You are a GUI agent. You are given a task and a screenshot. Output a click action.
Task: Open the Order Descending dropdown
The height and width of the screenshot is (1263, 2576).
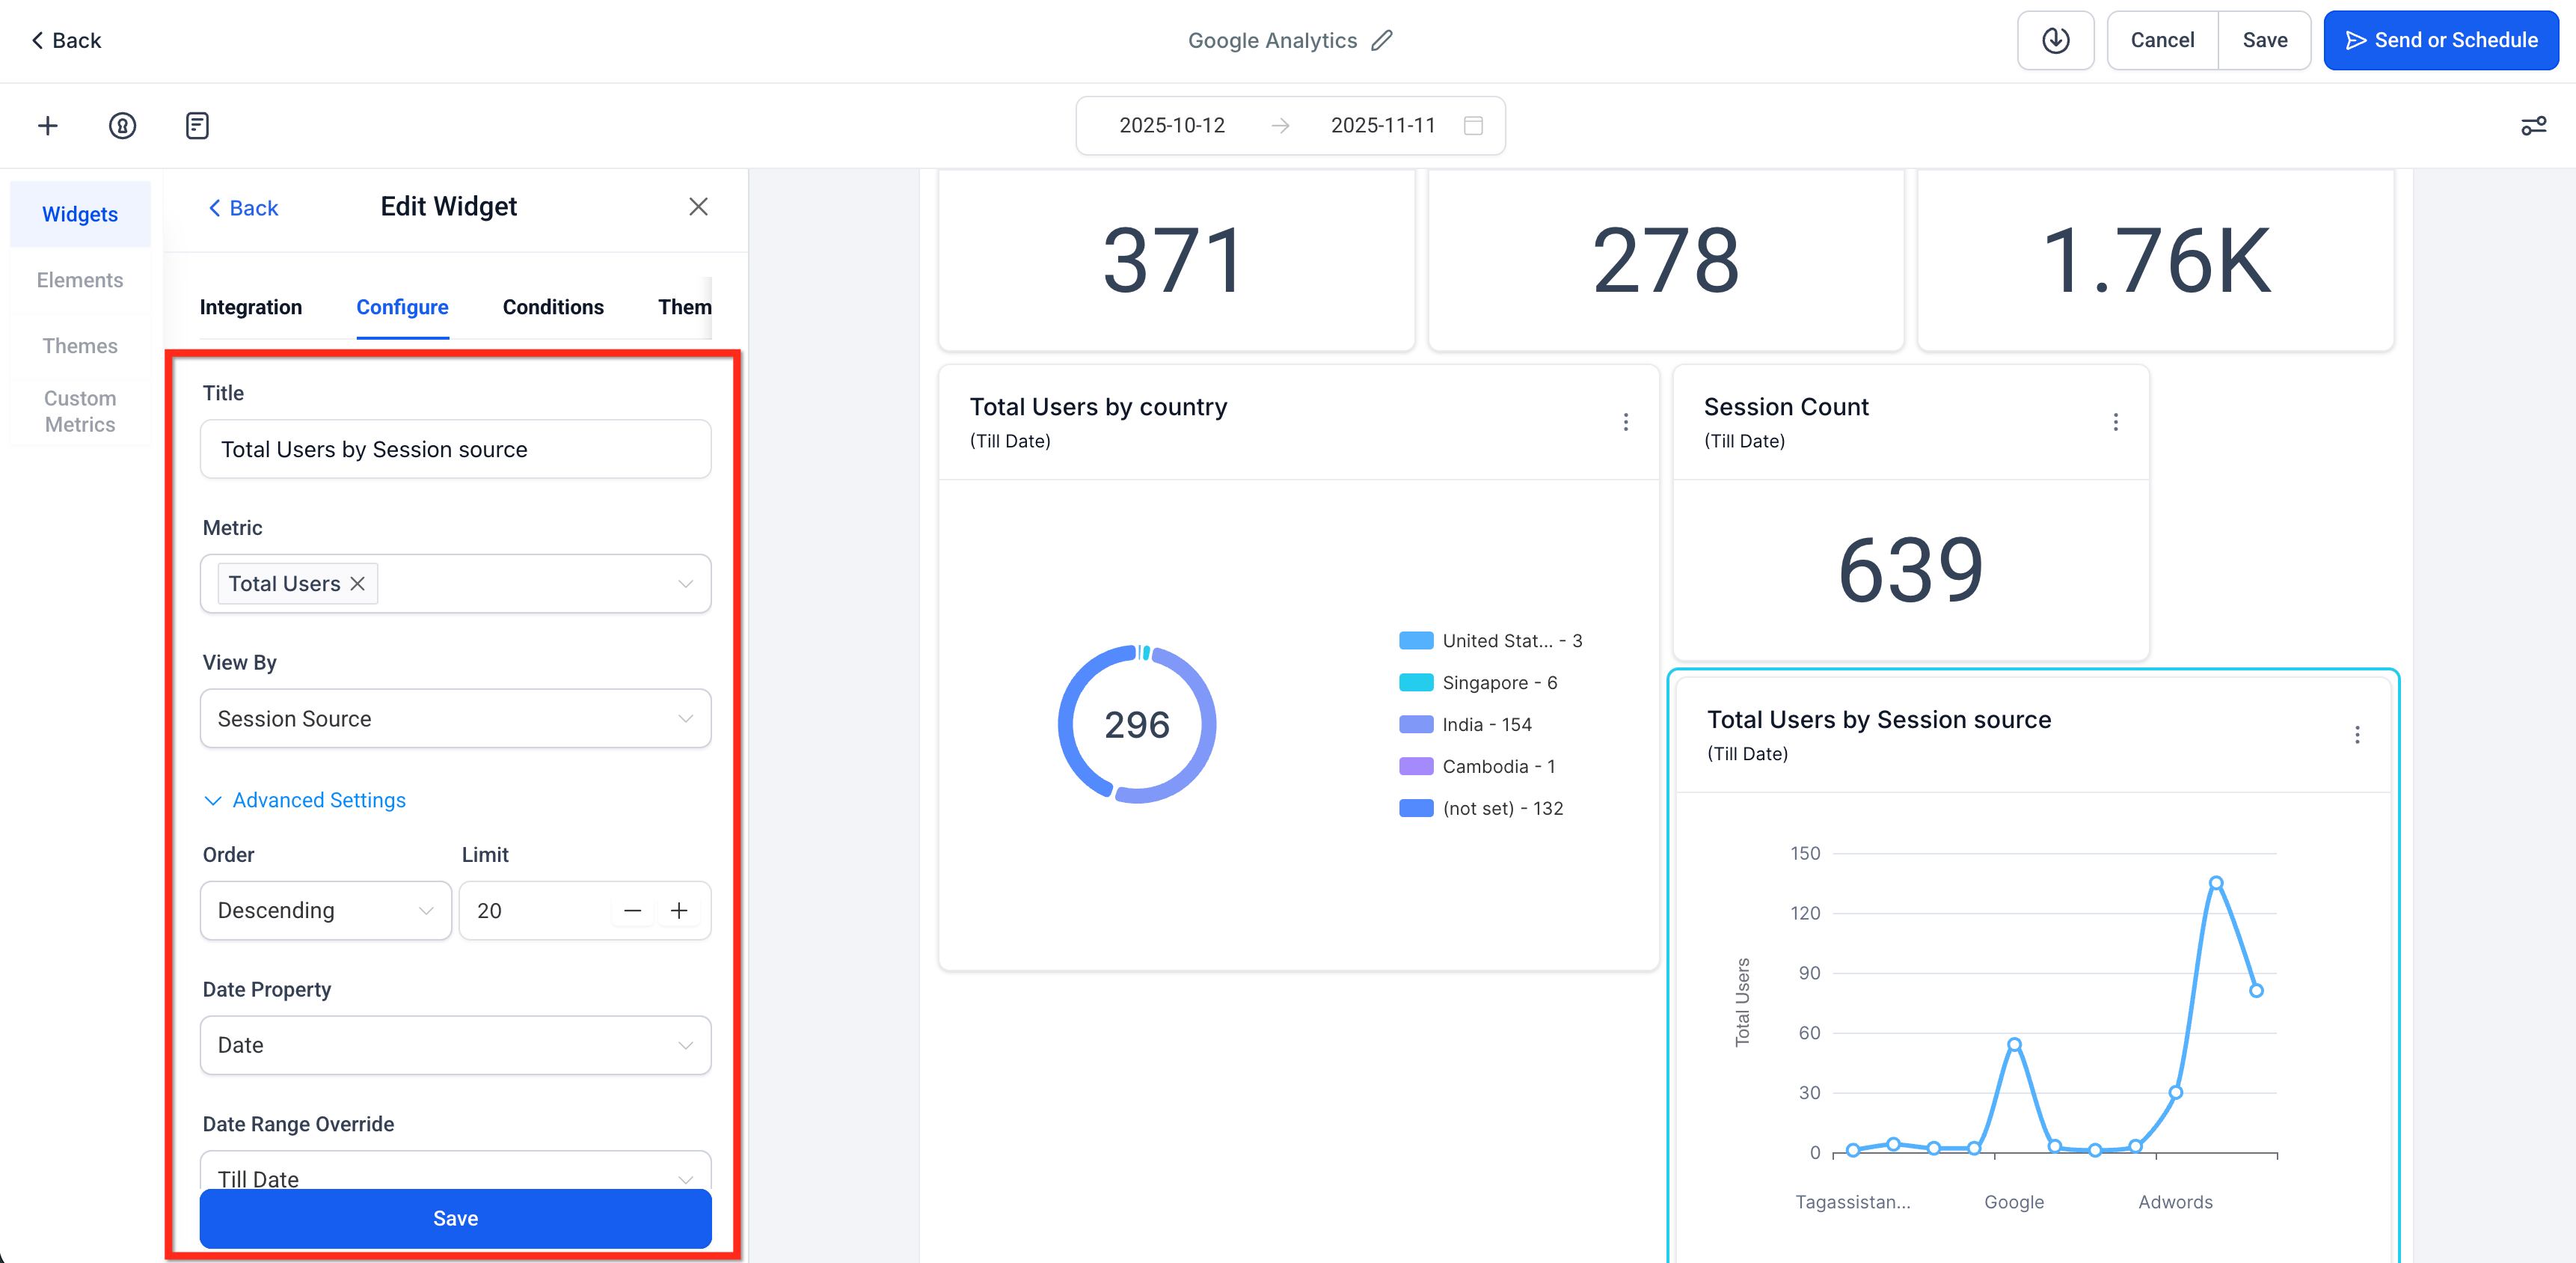(x=325, y=910)
